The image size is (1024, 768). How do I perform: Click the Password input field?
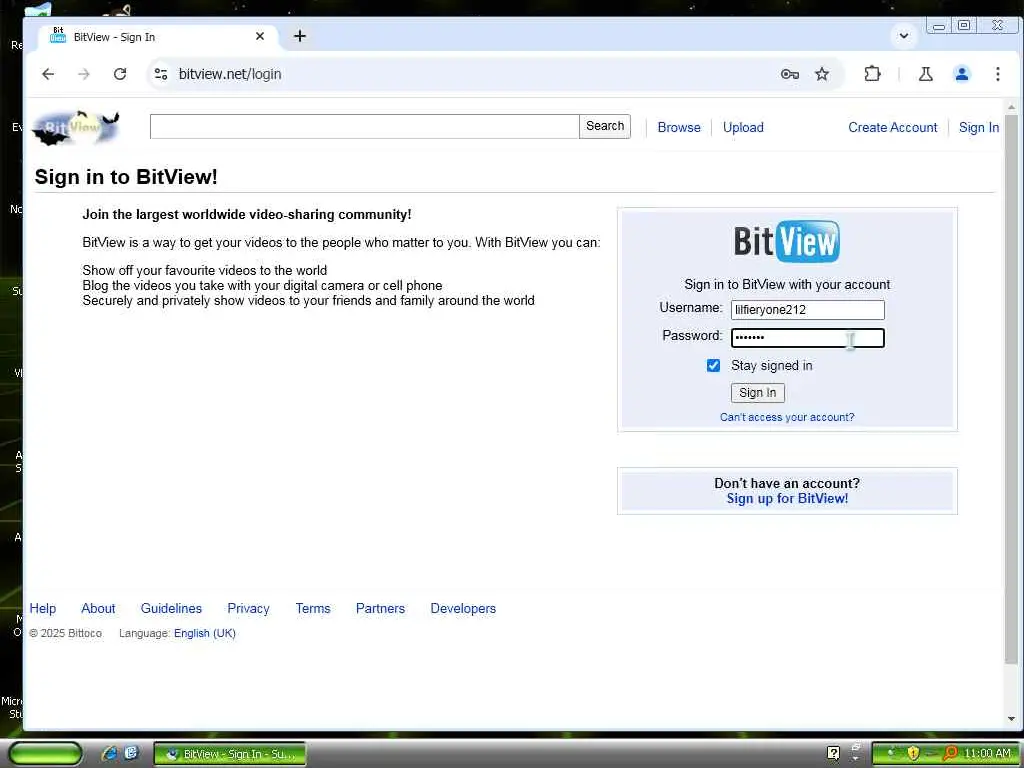807,338
